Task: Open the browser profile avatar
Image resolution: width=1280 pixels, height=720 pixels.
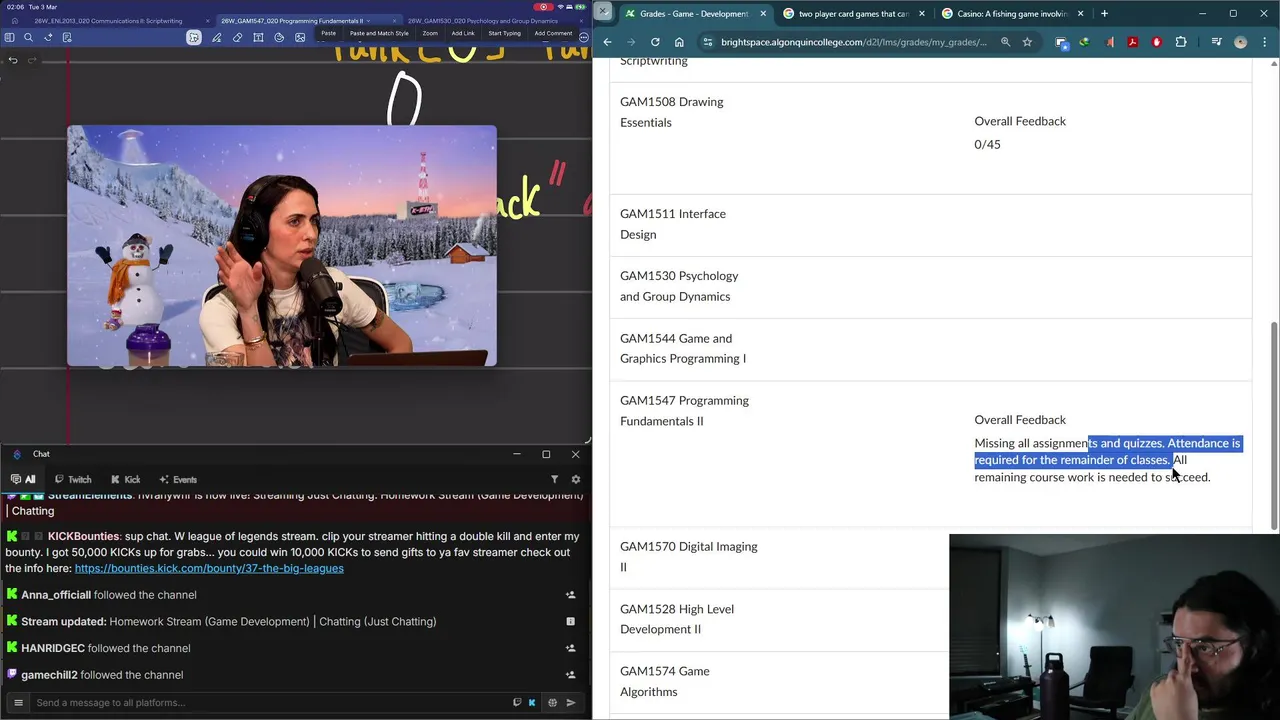Action: (1241, 42)
